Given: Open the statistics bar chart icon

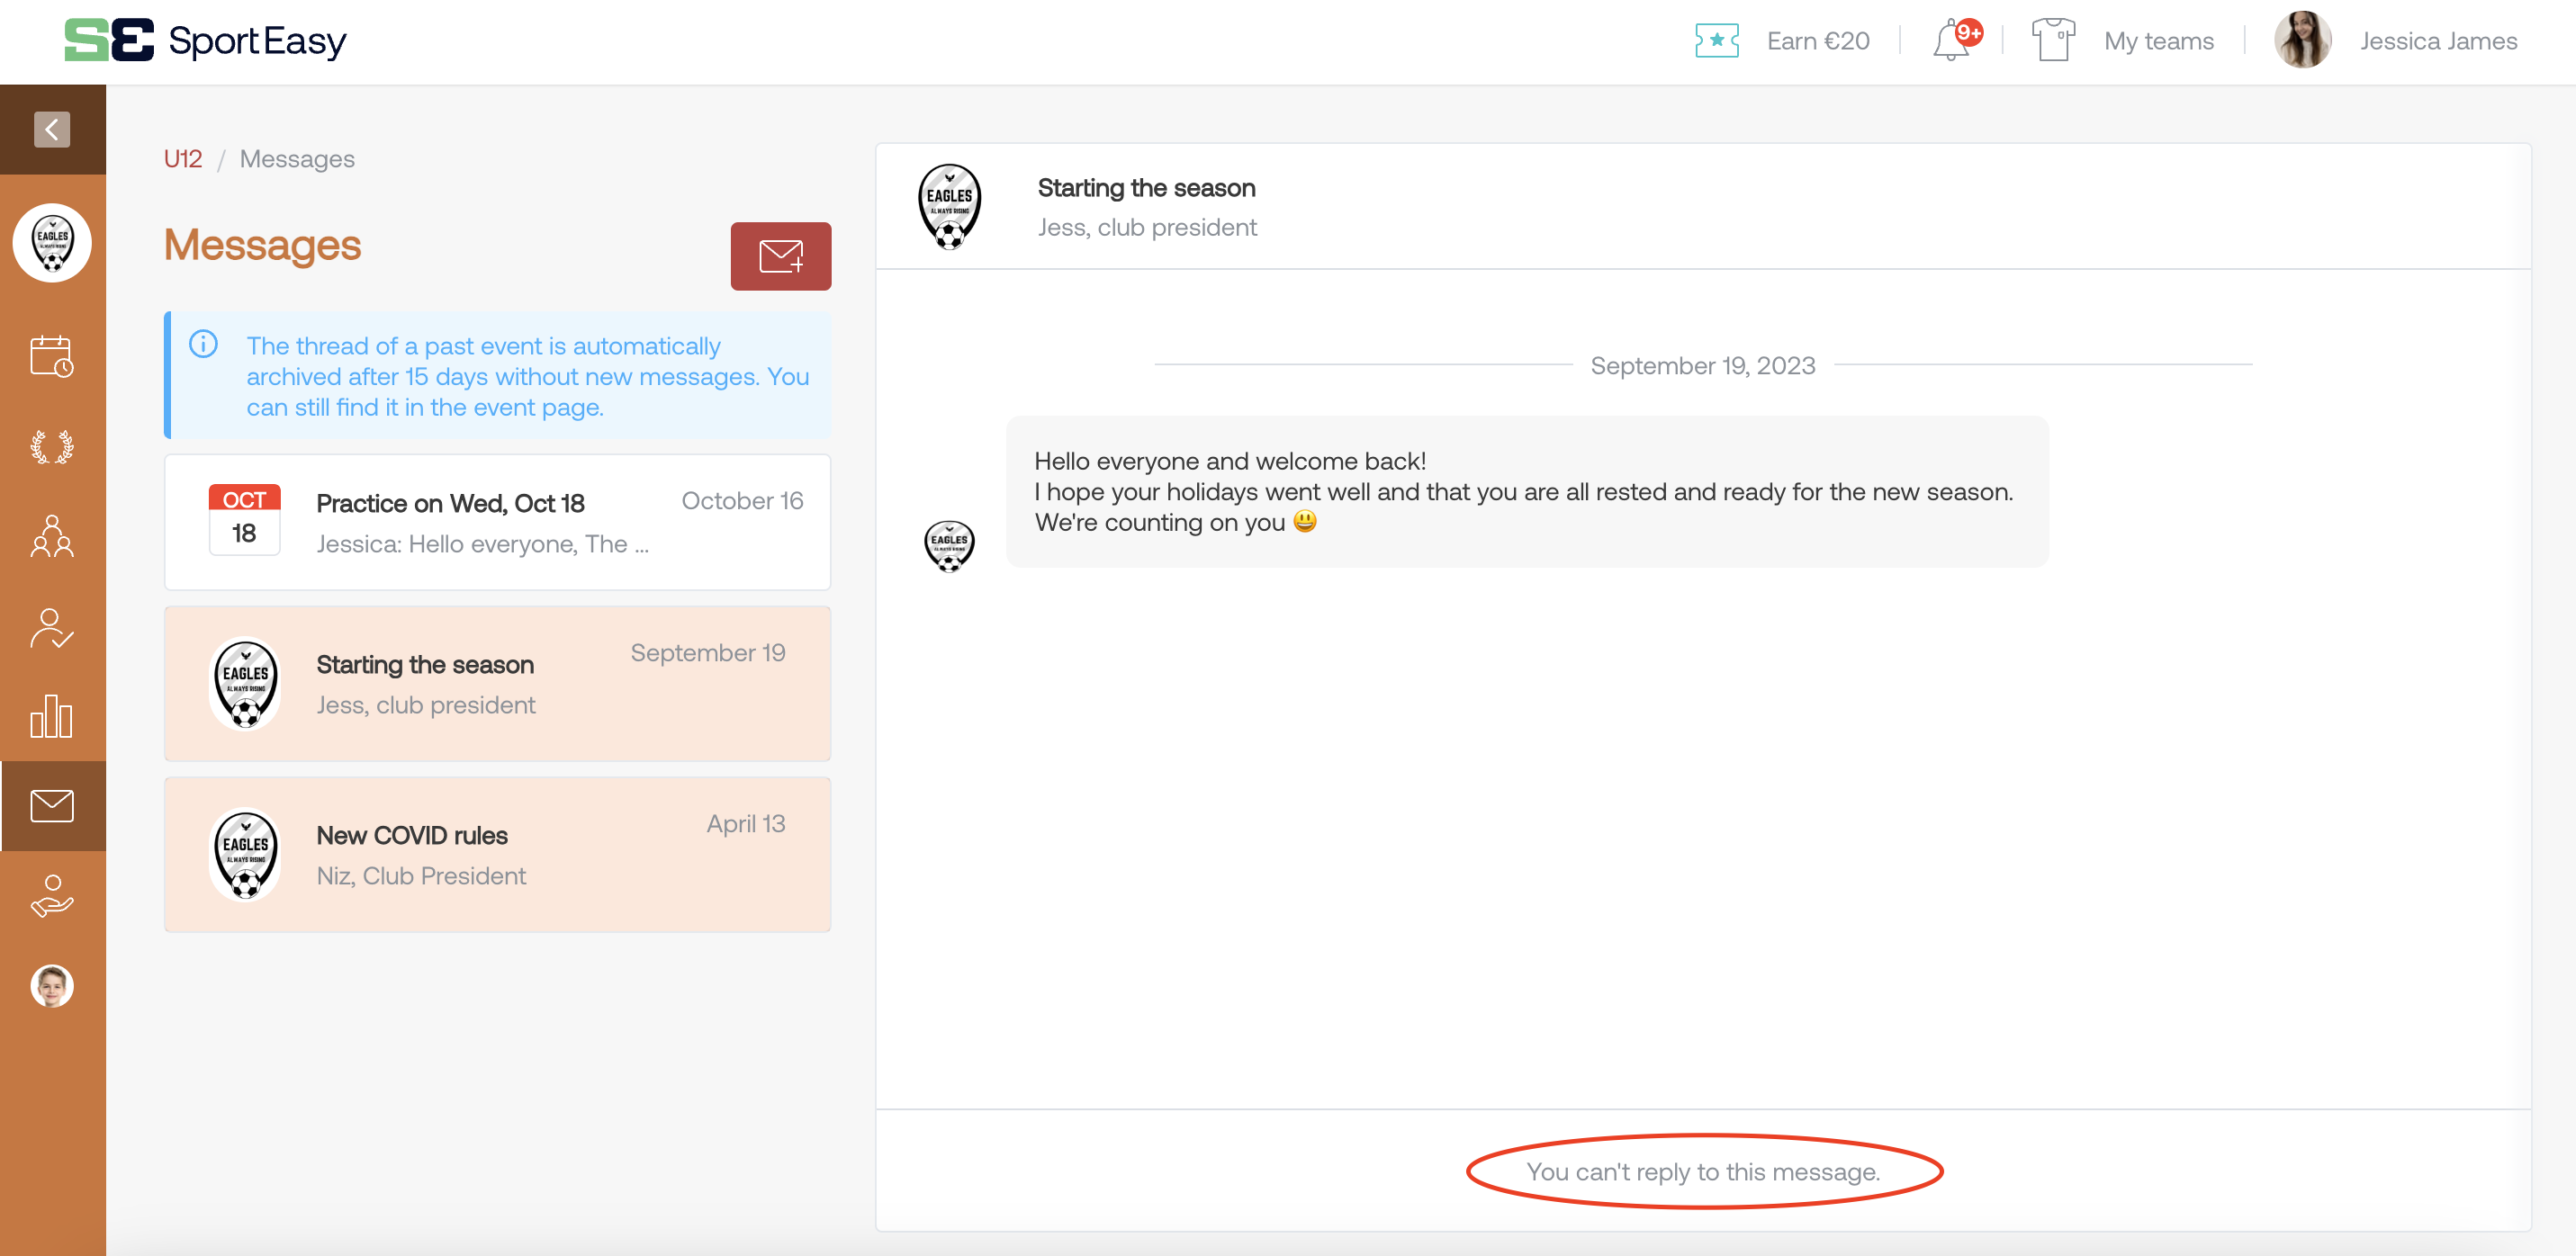Looking at the screenshot, I should 52,716.
